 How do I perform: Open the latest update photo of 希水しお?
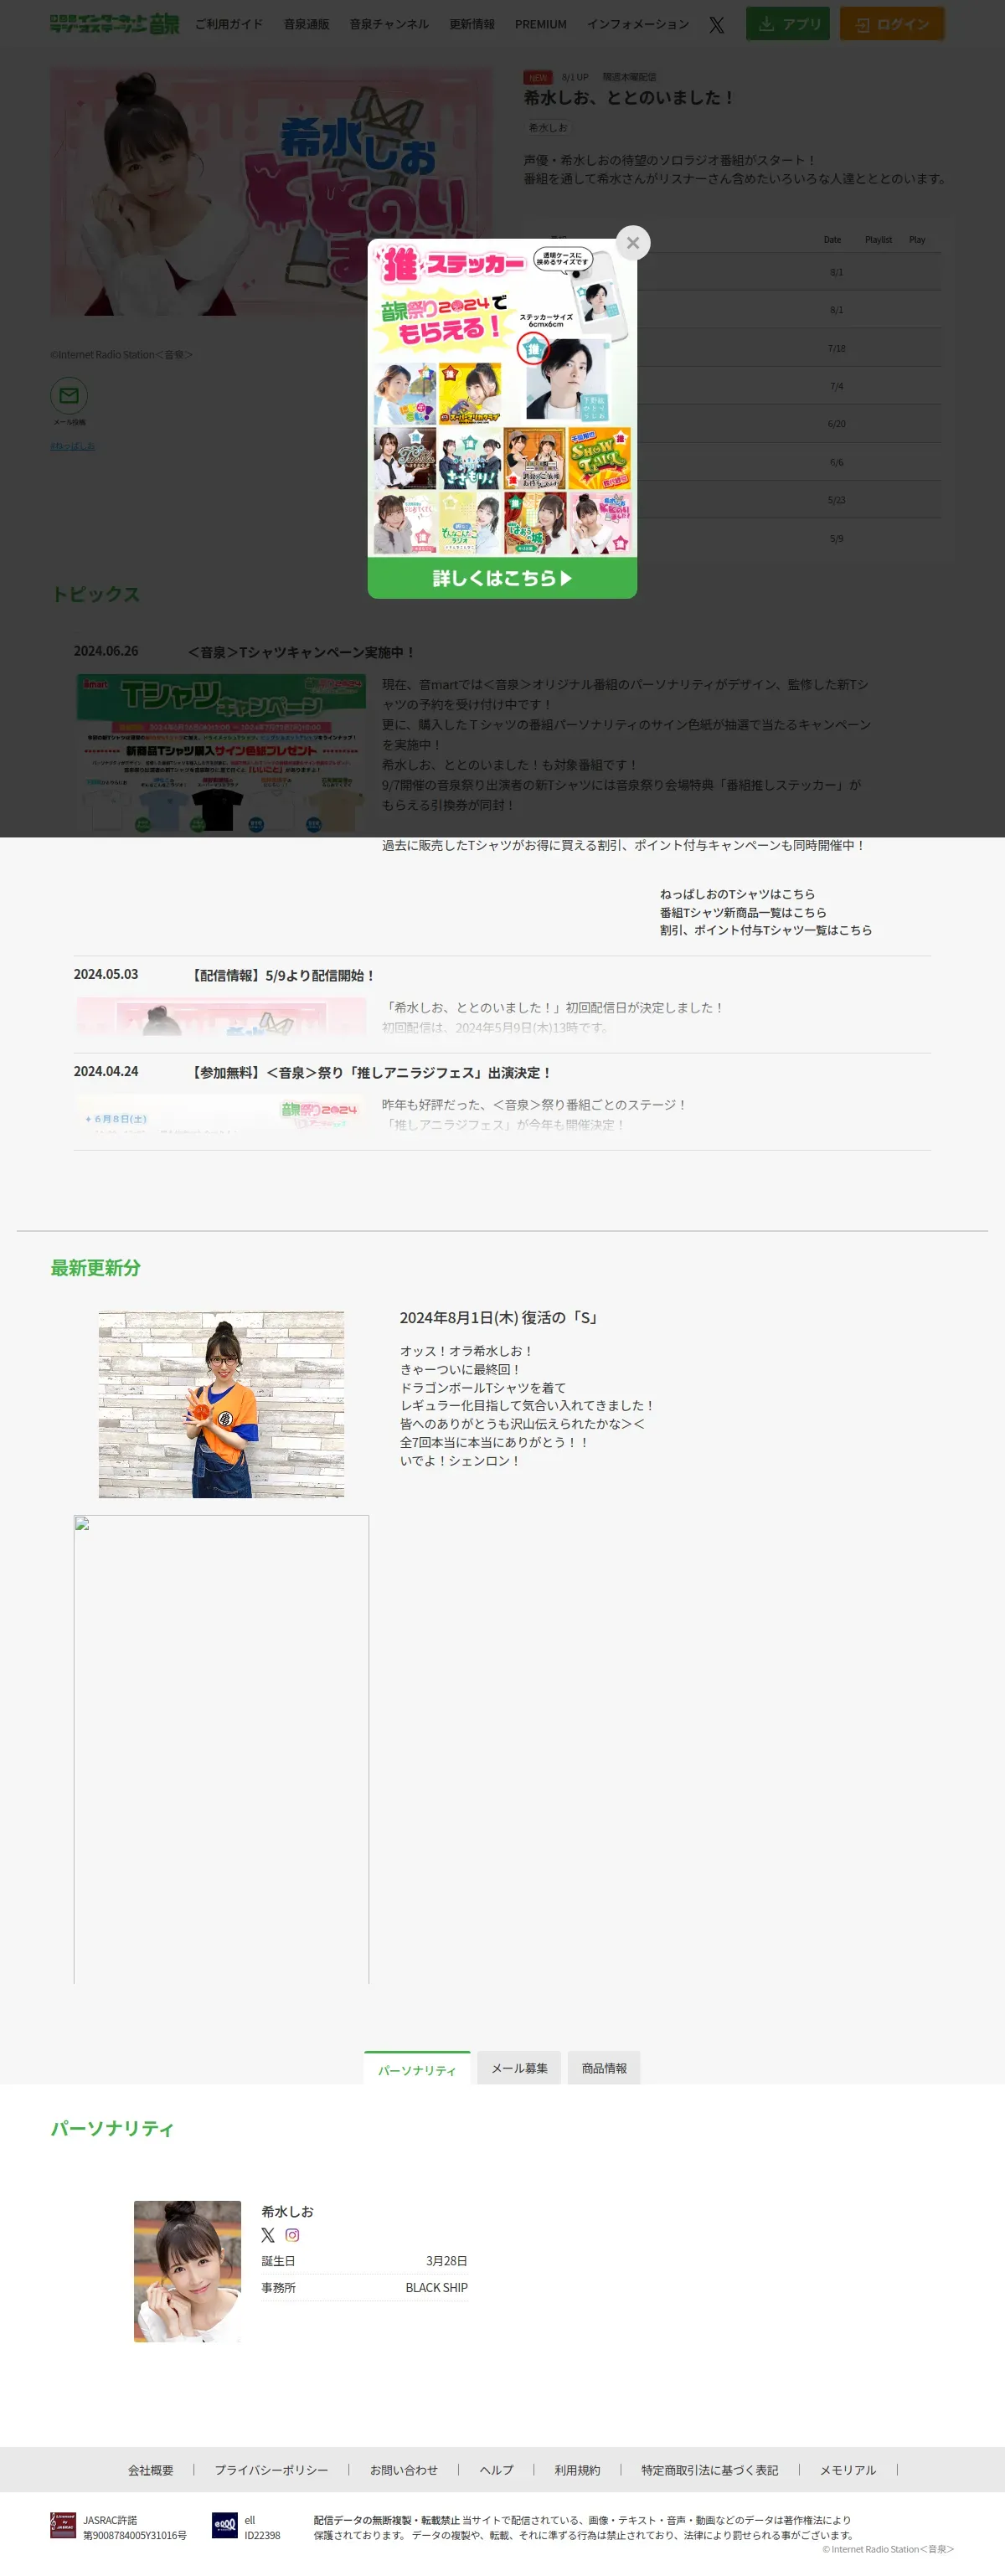[221, 1404]
